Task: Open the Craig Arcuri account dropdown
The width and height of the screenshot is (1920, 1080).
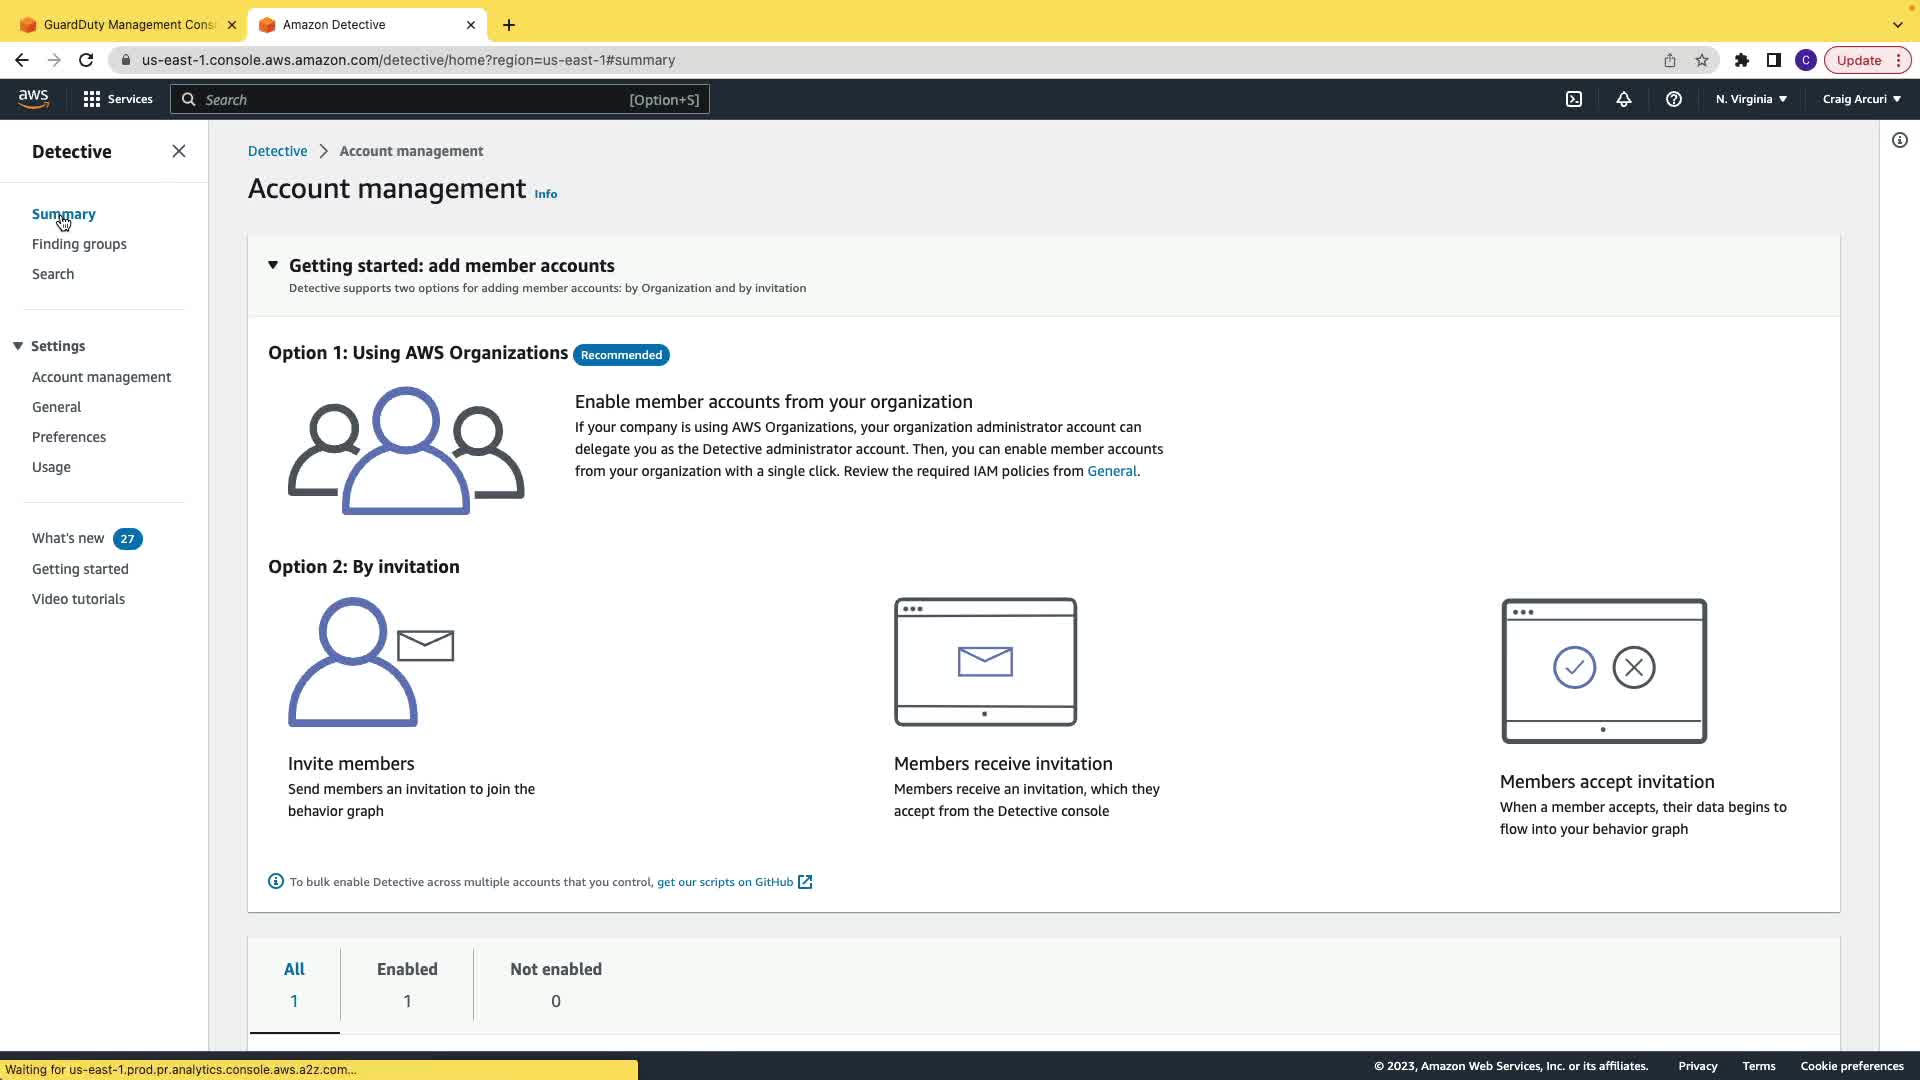Action: tap(1861, 99)
